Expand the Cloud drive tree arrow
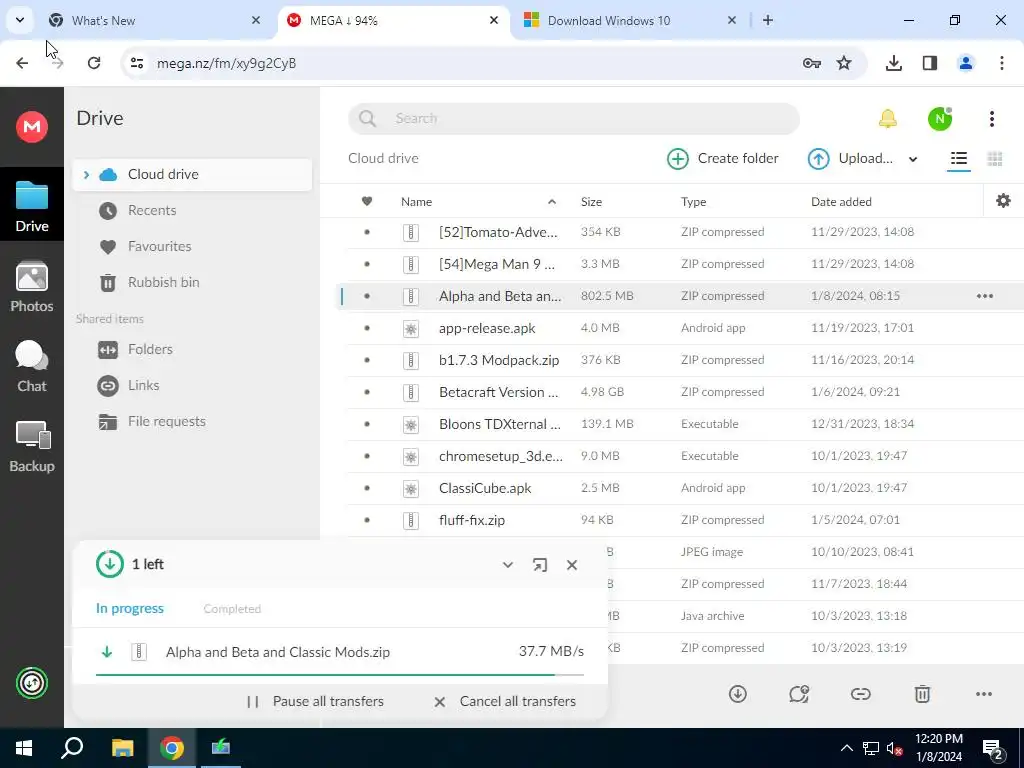Screen dimensions: 1024x768 coord(86,174)
